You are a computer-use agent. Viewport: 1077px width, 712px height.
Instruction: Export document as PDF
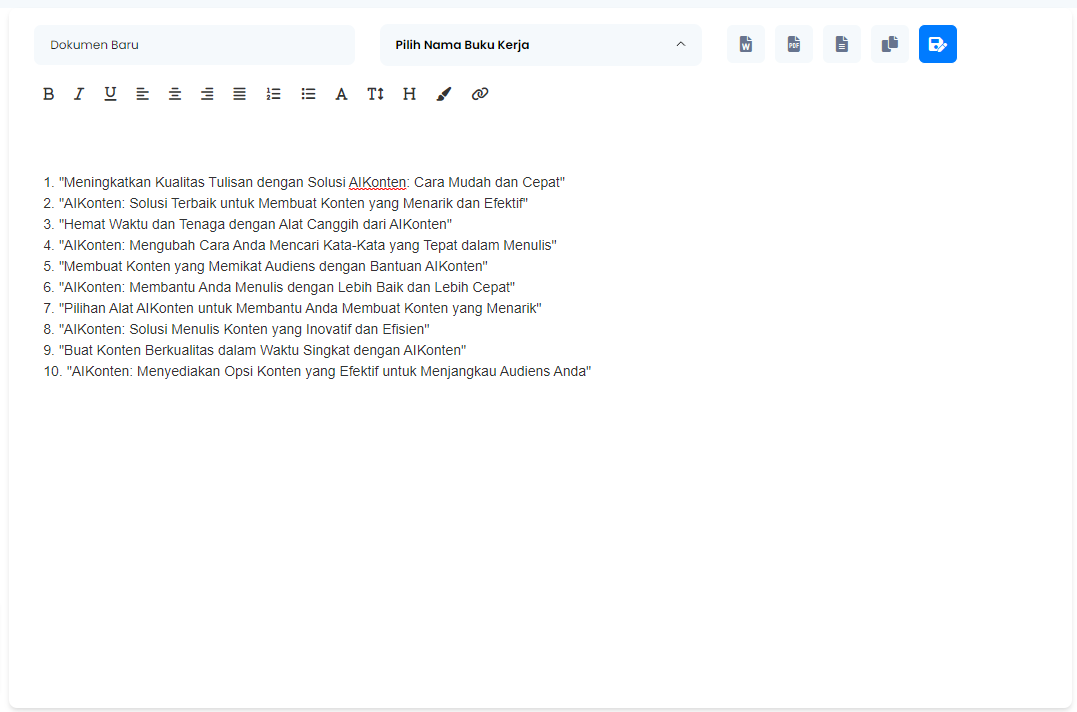click(793, 44)
